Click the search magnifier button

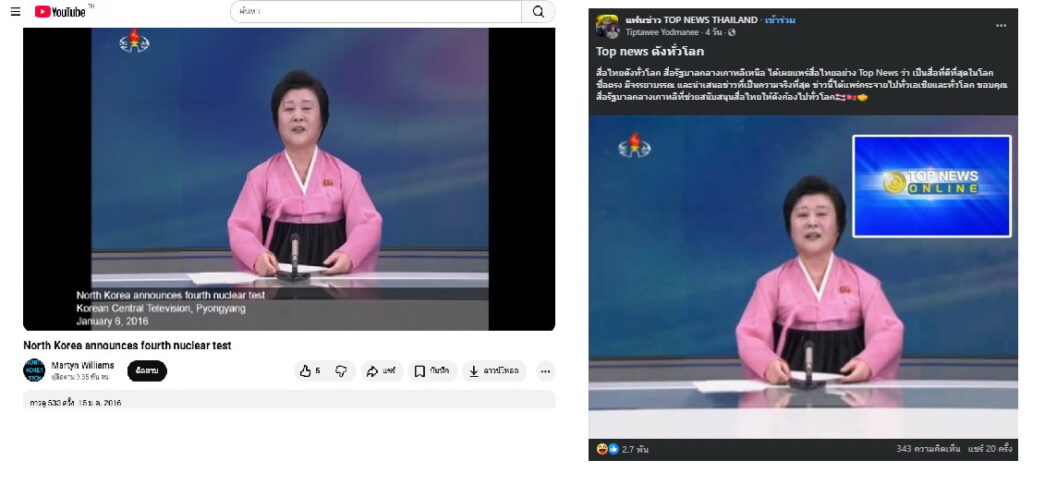[538, 12]
